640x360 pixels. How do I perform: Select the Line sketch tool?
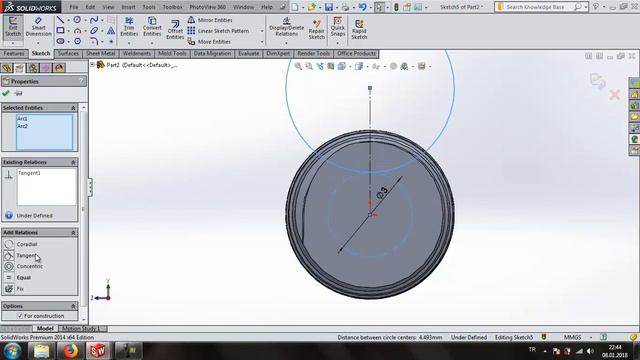coord(60,20)
